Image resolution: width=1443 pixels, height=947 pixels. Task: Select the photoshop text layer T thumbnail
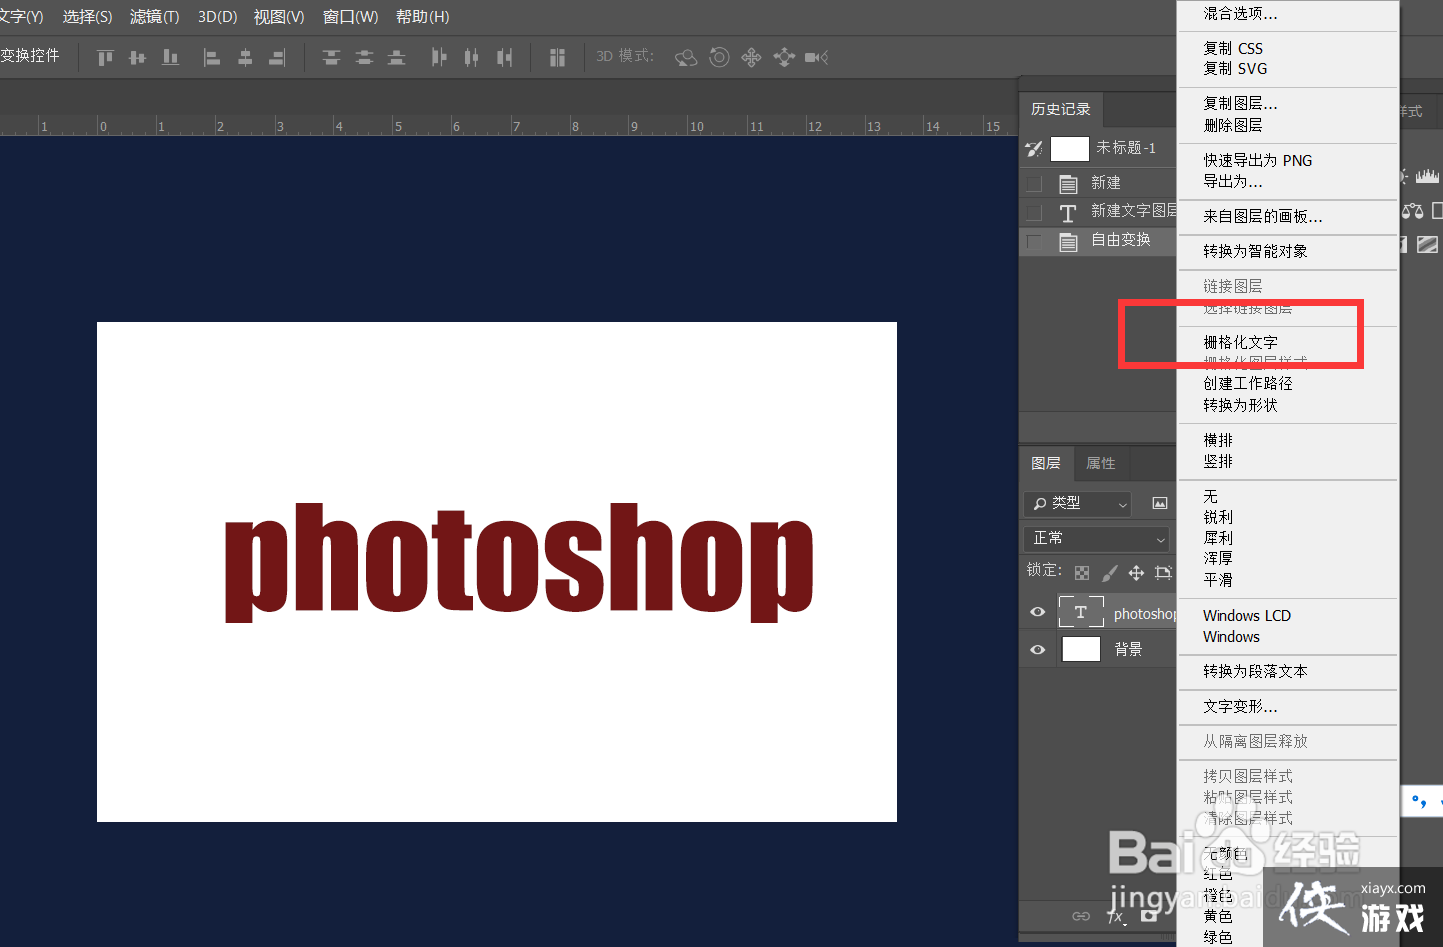click(1081, 612)
